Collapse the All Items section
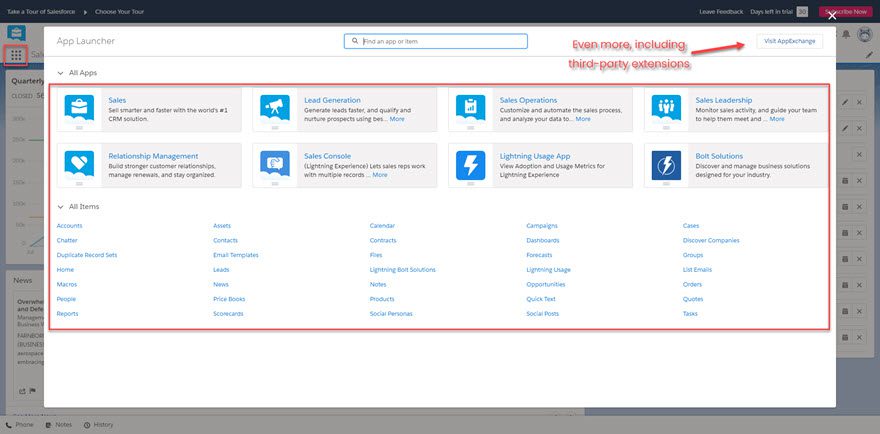The height and width of the screenshot is (434, 880). coord(61,206)
